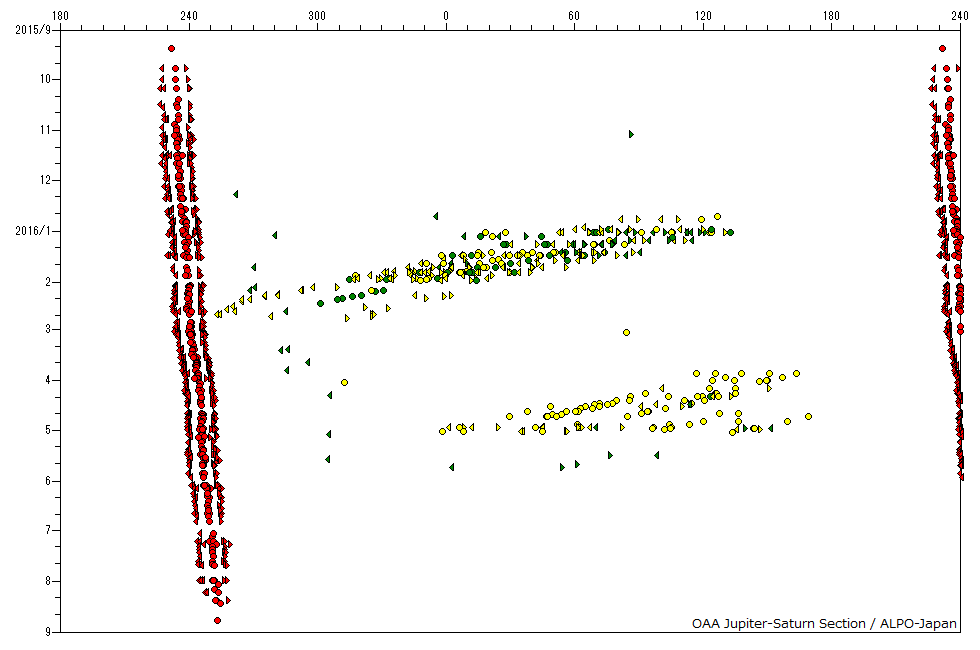Click the "5" month label on the date axis
980x650 pixels.
[x=48, y=430]
